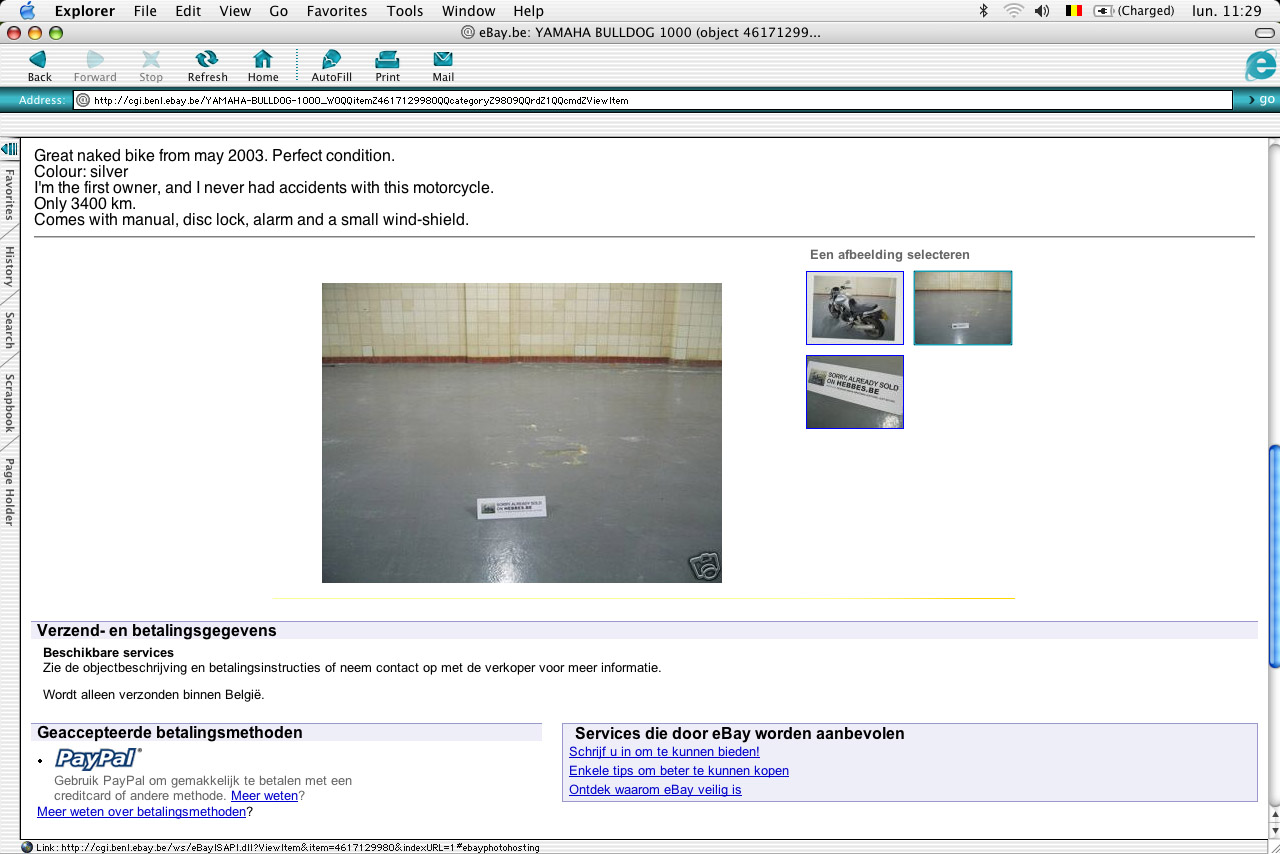1280x854 pixels.
Task: Click 'Een afbeelding selecteren' label
Action: pos(890,255)
